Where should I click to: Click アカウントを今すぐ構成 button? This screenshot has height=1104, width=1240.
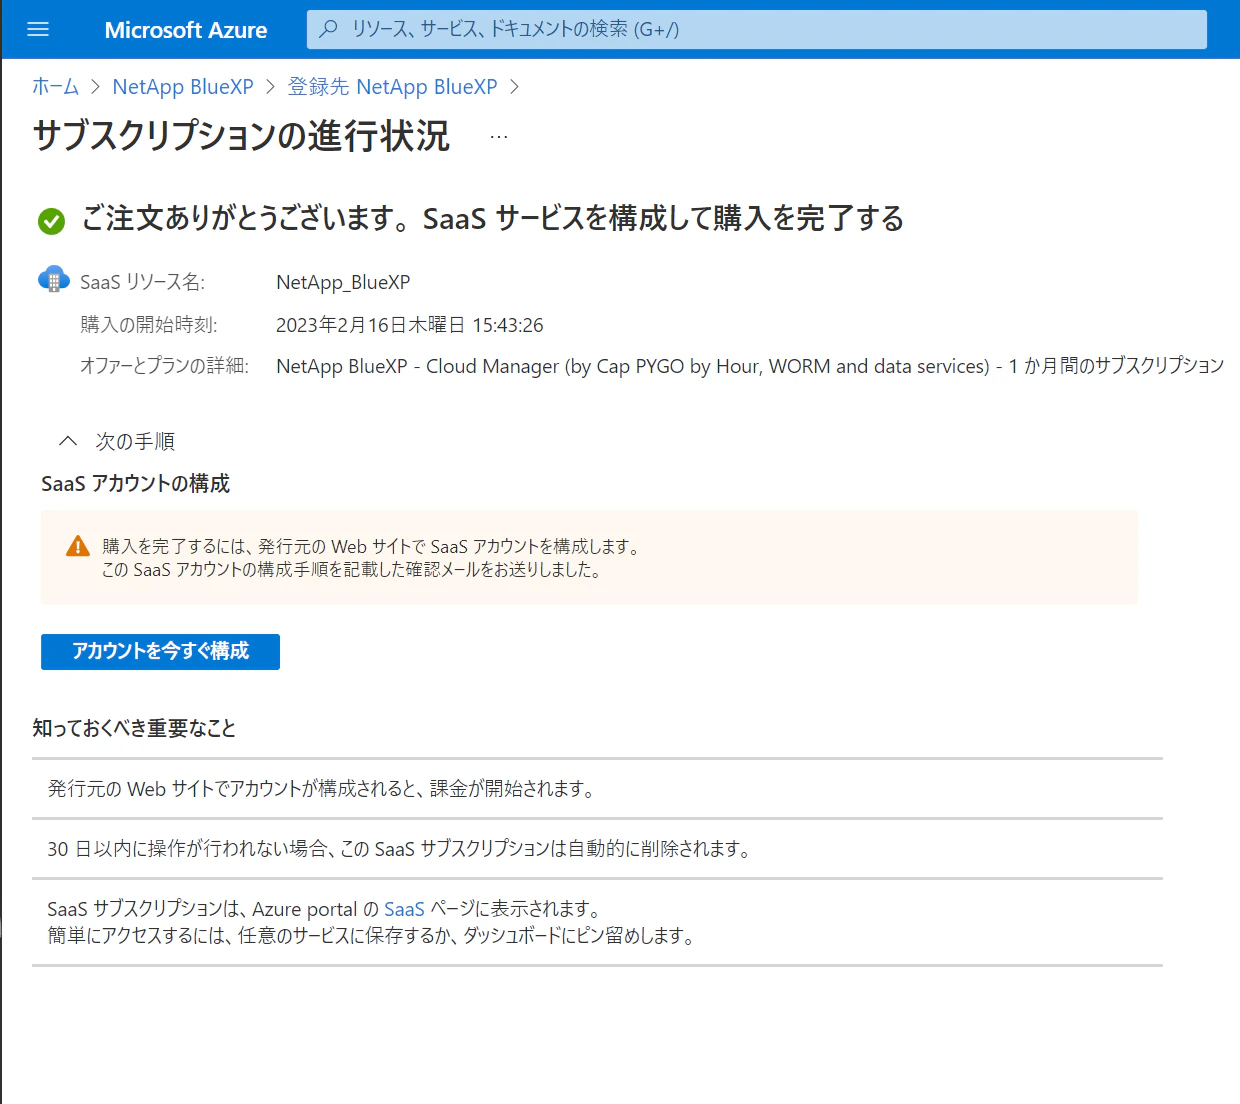tap(160, 651)
